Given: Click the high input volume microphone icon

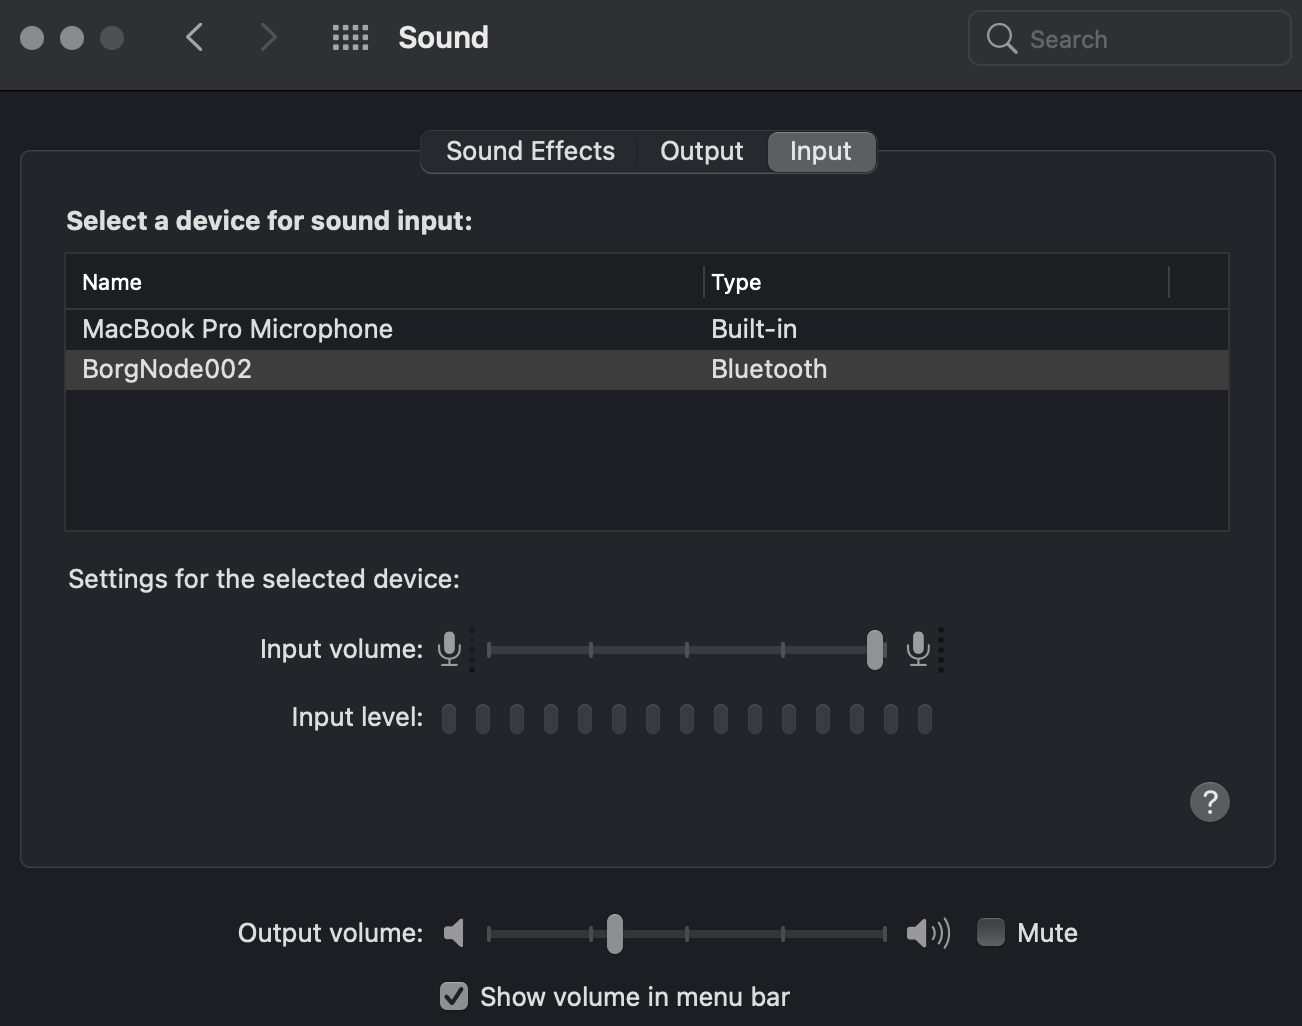Looking at the screenshot, I should pos(918,649).
